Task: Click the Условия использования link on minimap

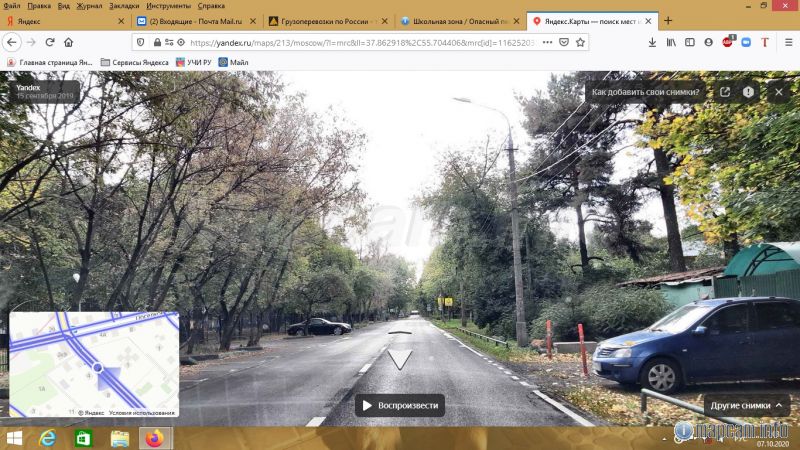Action: (141, 412)
